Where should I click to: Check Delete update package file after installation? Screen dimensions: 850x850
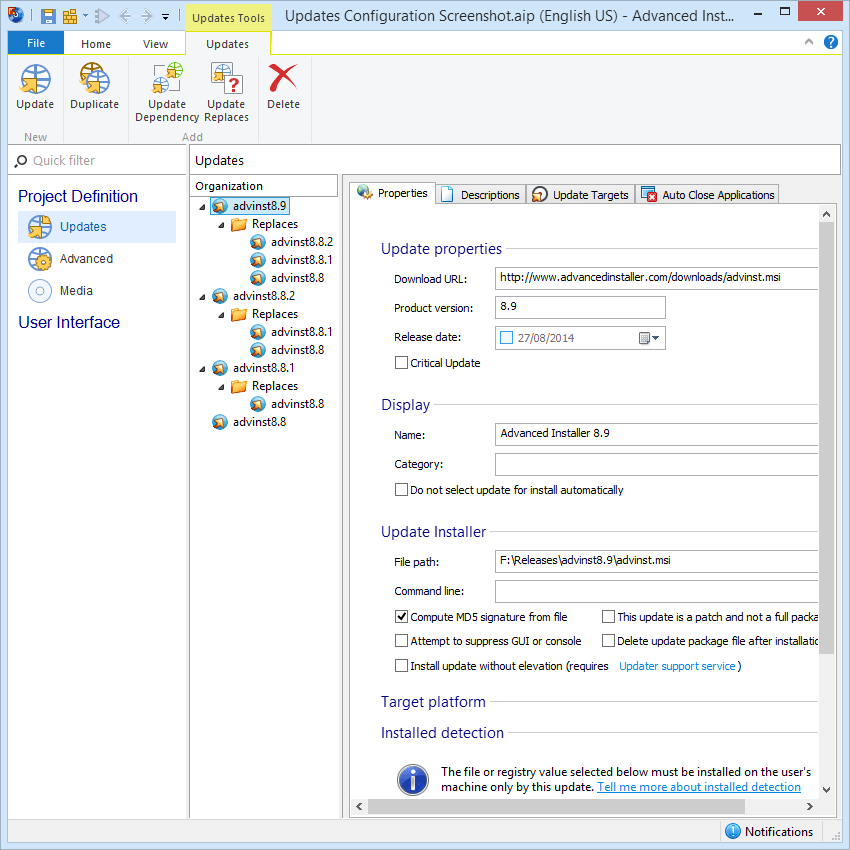[x=608, y=641]
